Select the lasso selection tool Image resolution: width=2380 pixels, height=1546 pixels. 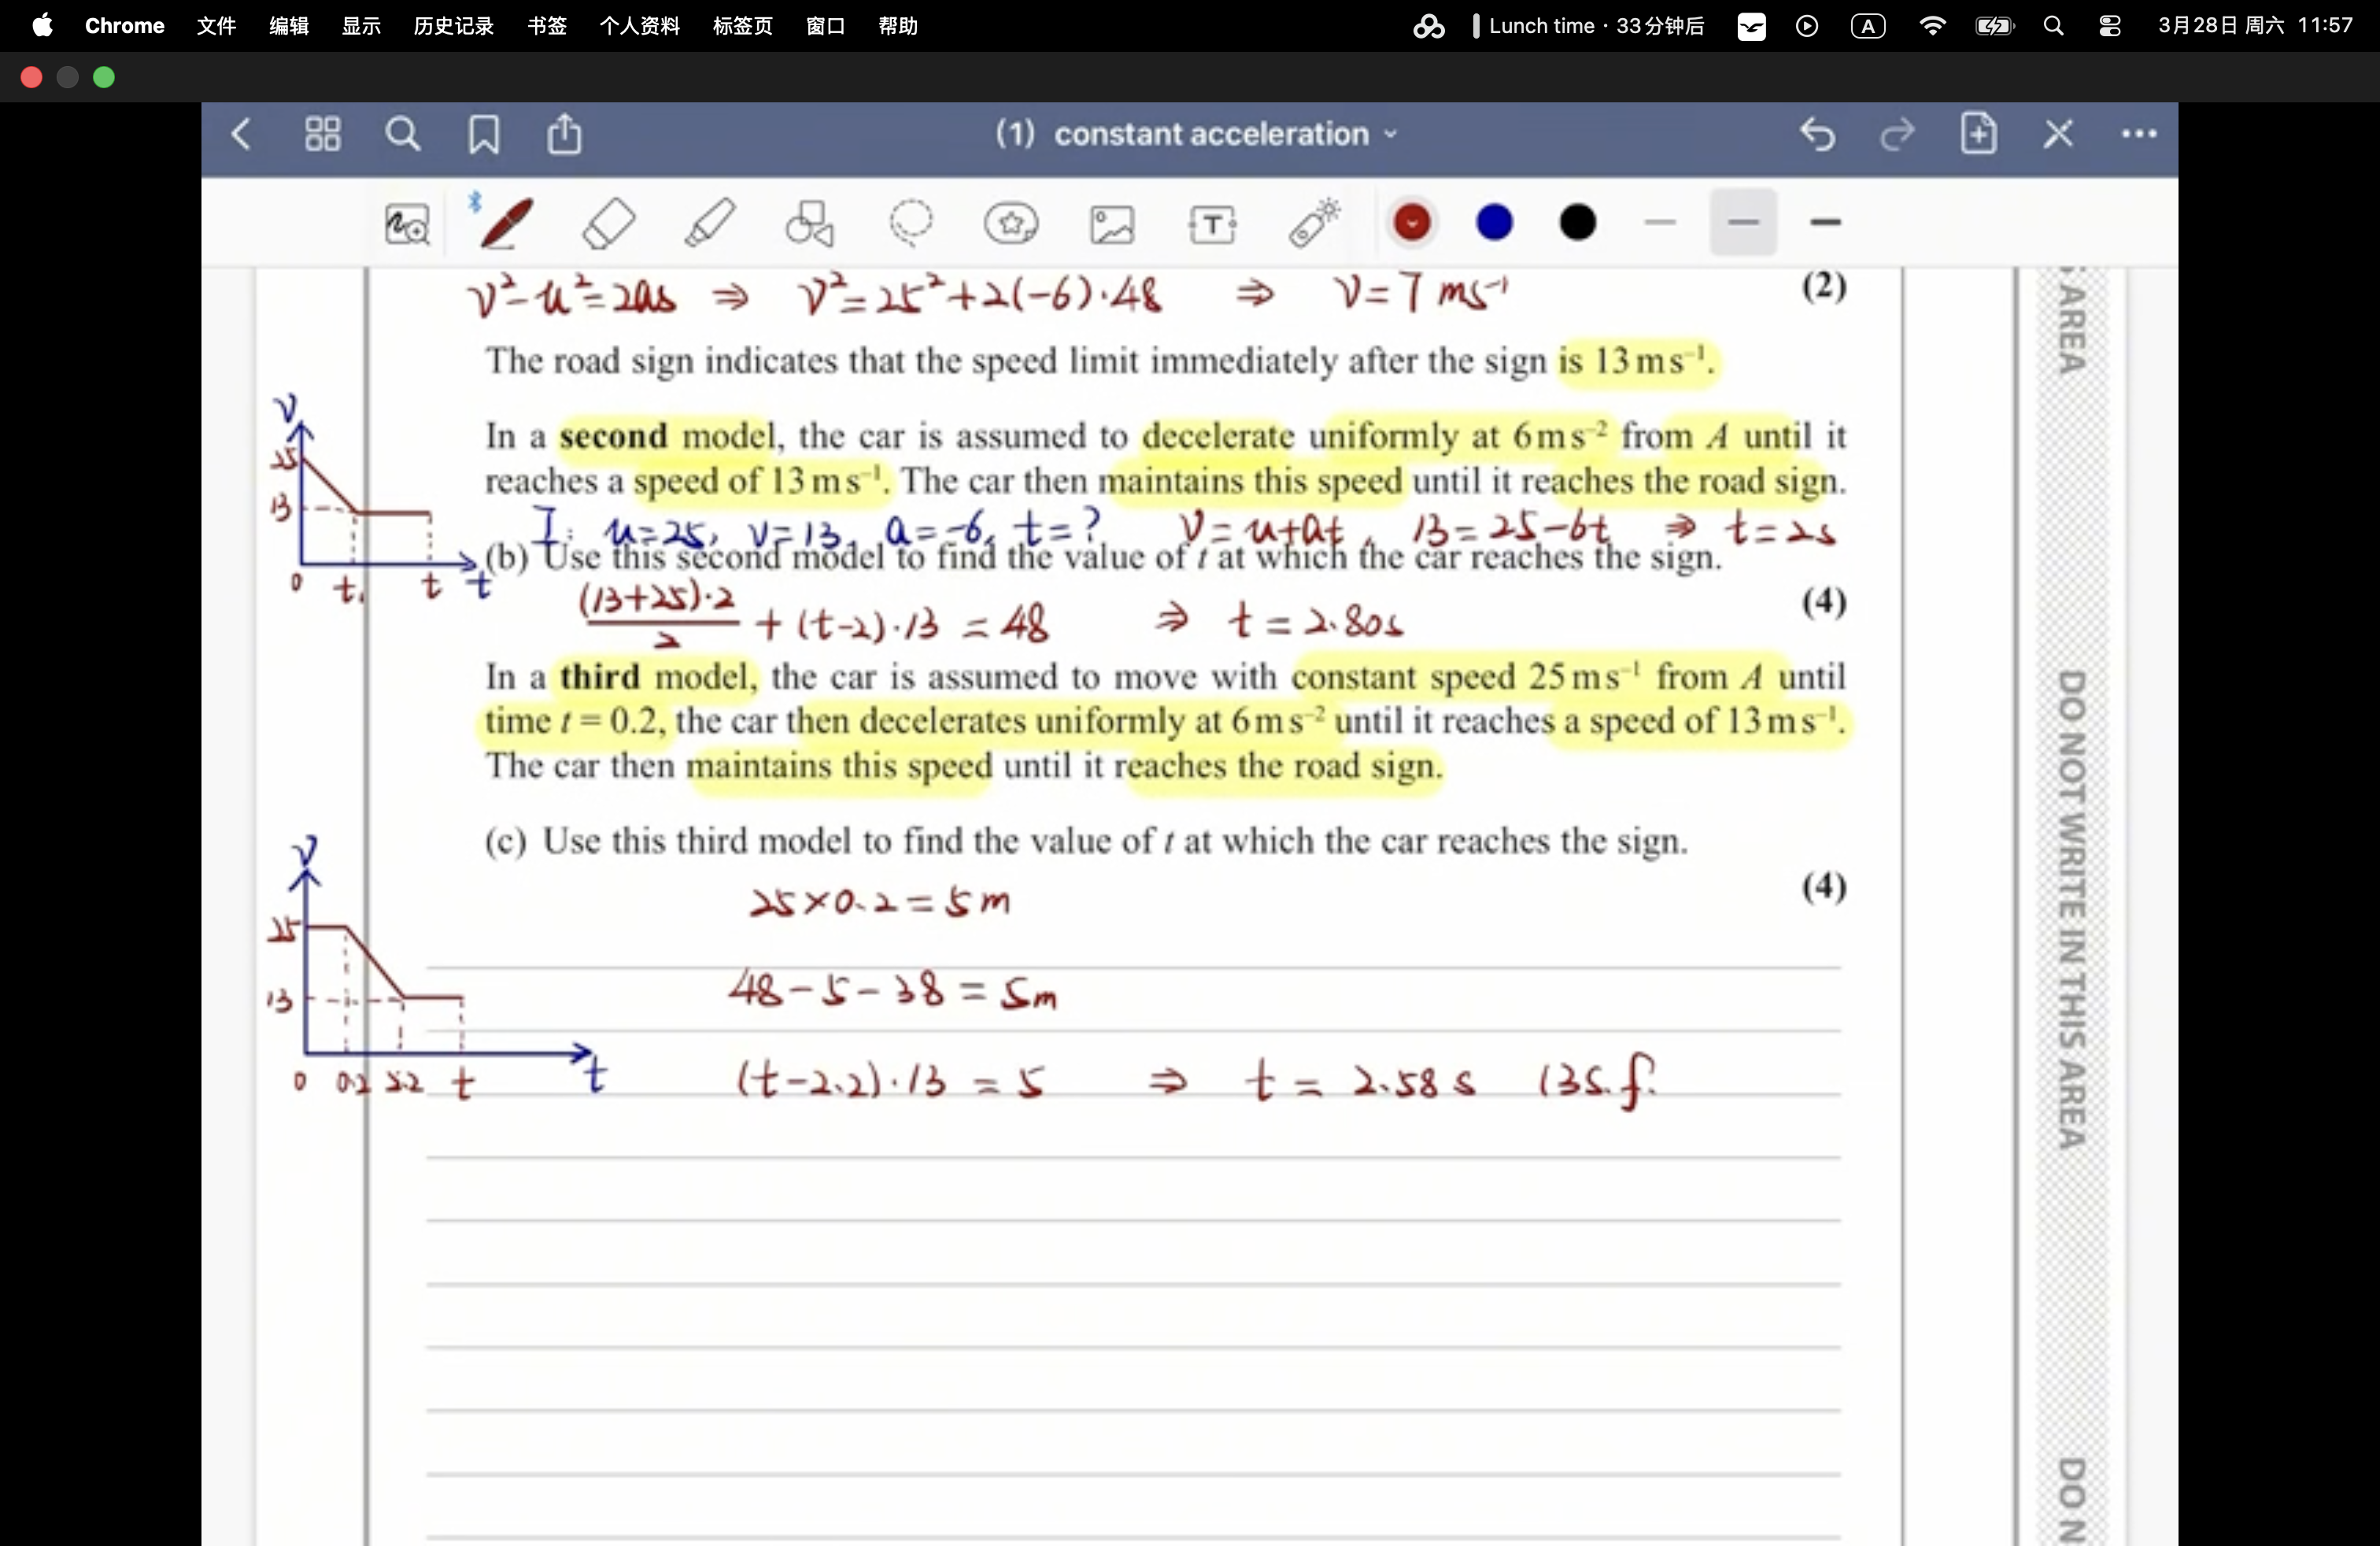(x=911, y=223)
